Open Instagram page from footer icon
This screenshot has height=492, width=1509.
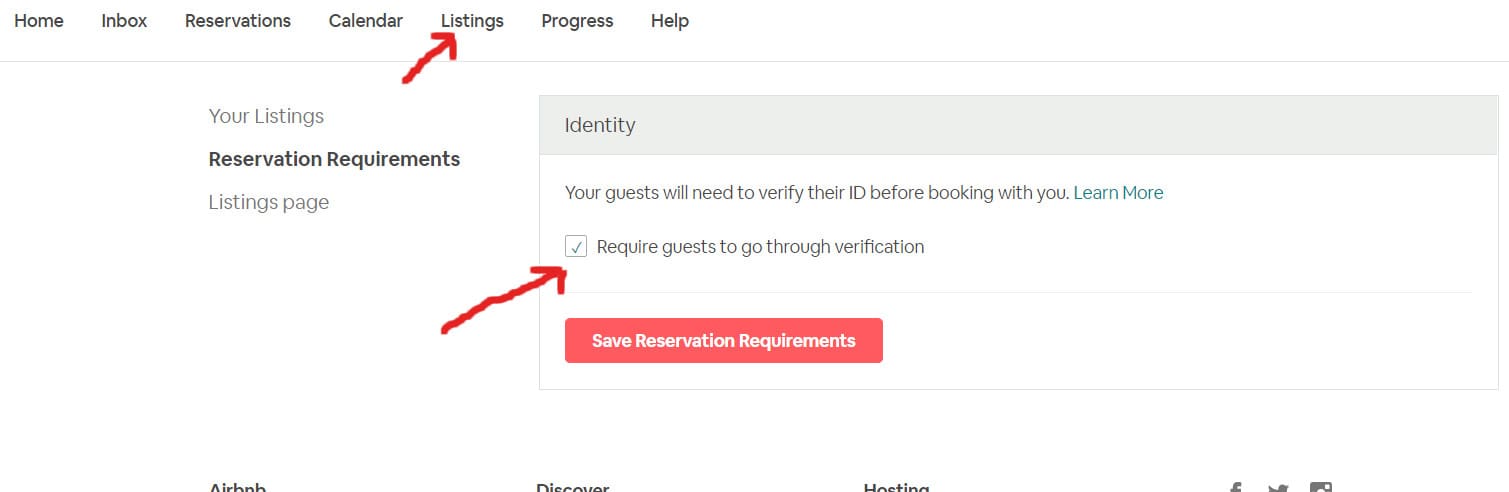1321,488
